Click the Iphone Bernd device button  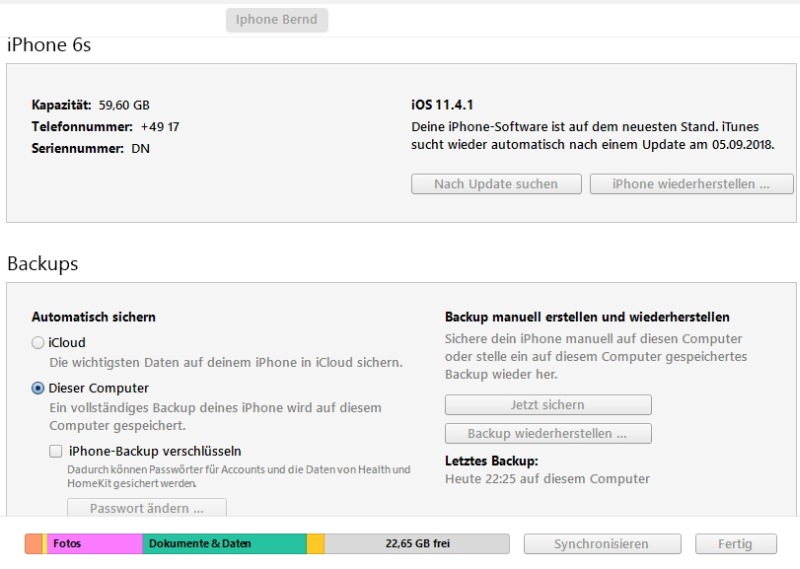coord(277,20)
